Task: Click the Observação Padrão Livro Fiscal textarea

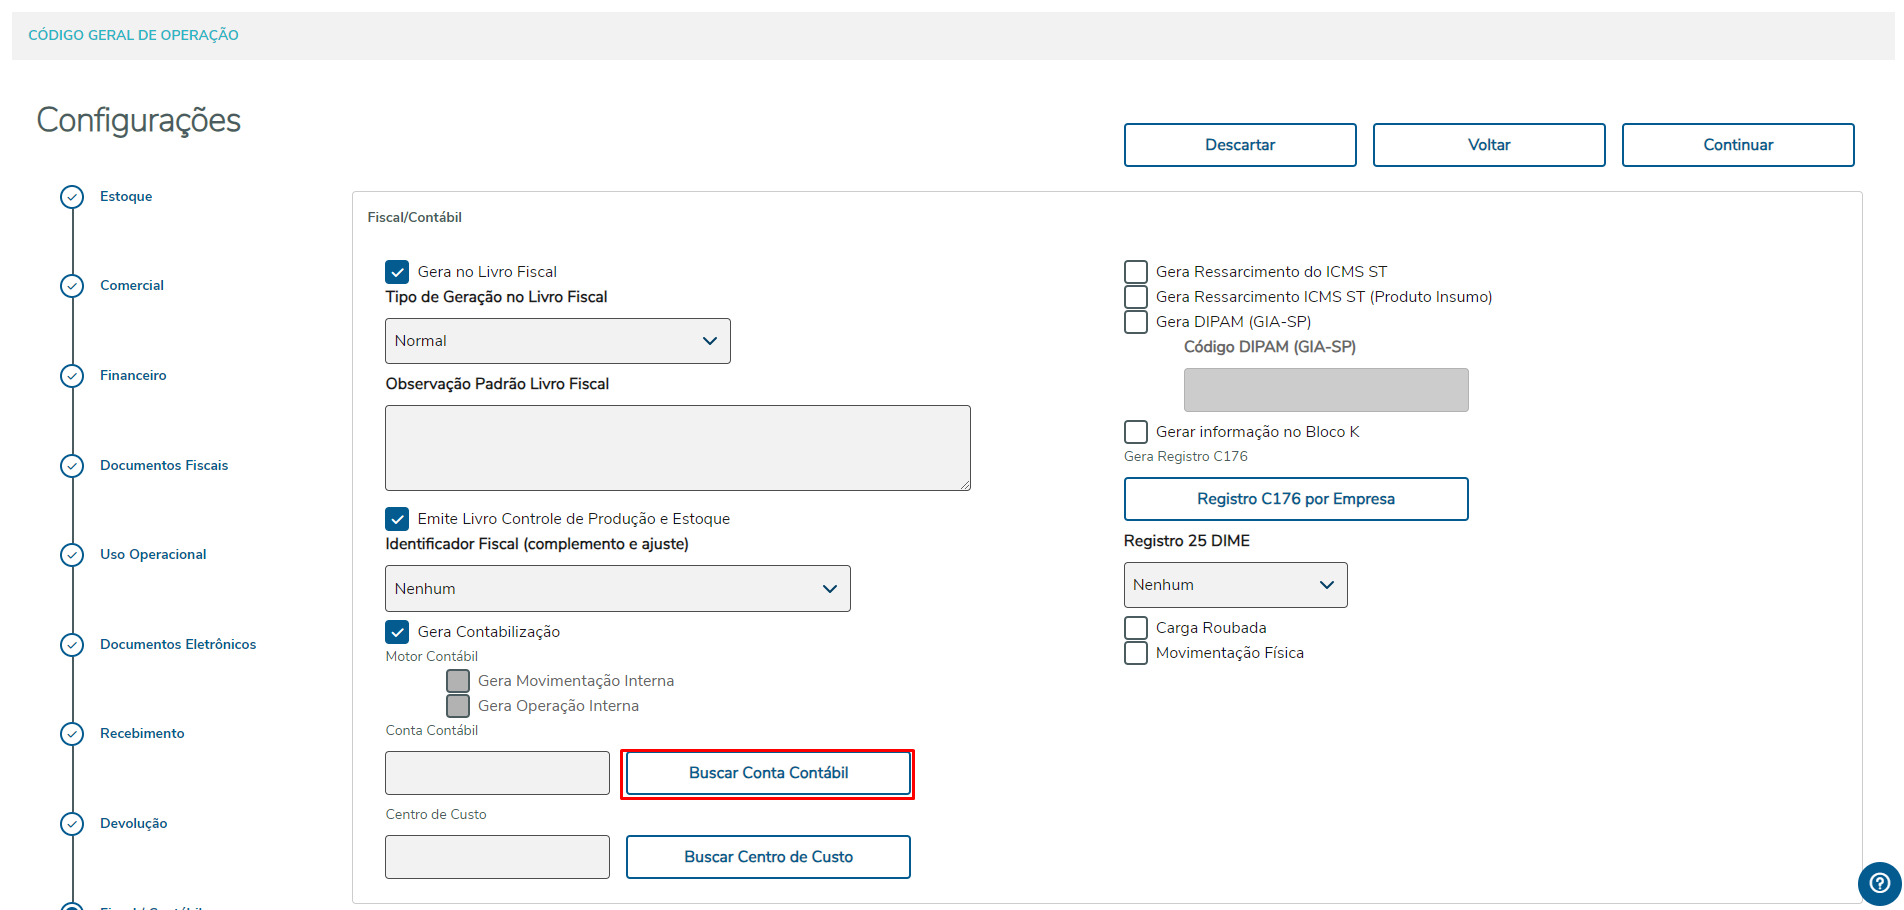Action: click(x=677, y=448)
